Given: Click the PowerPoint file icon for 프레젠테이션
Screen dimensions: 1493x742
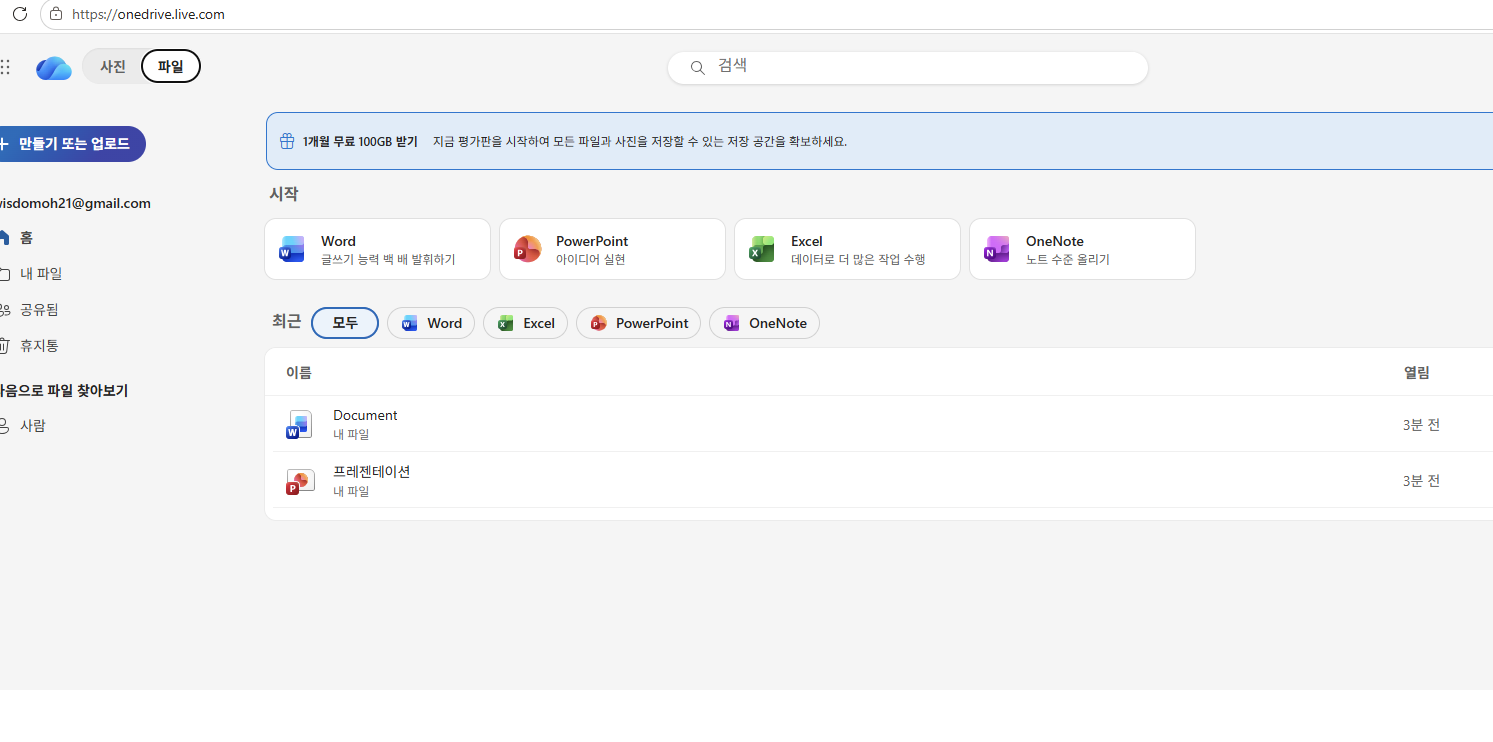Looking at the screenshot, I should click(x=299, y=481).
